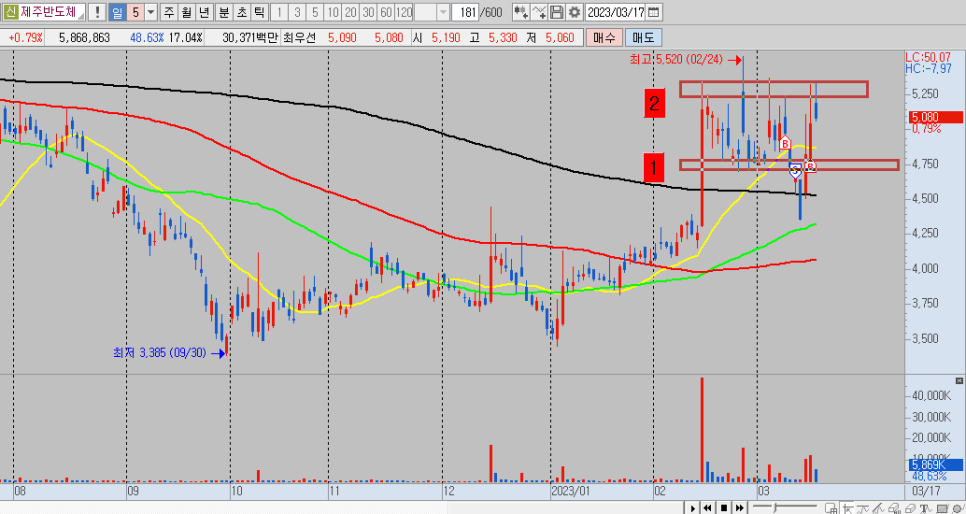Image resolution: width=966 pixels, height=514 pixels.
Task: Switch chart to minute 분 period
Action: click(x=224, y=12)
